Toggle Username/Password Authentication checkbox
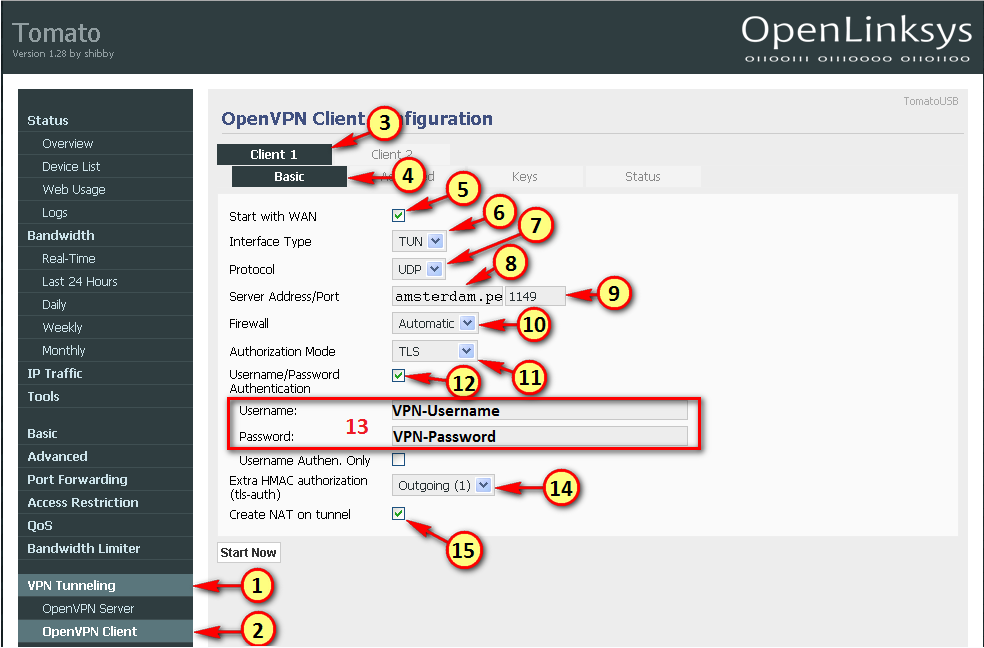The height and width of the screenshot is (648, 984). pos(398,376)
